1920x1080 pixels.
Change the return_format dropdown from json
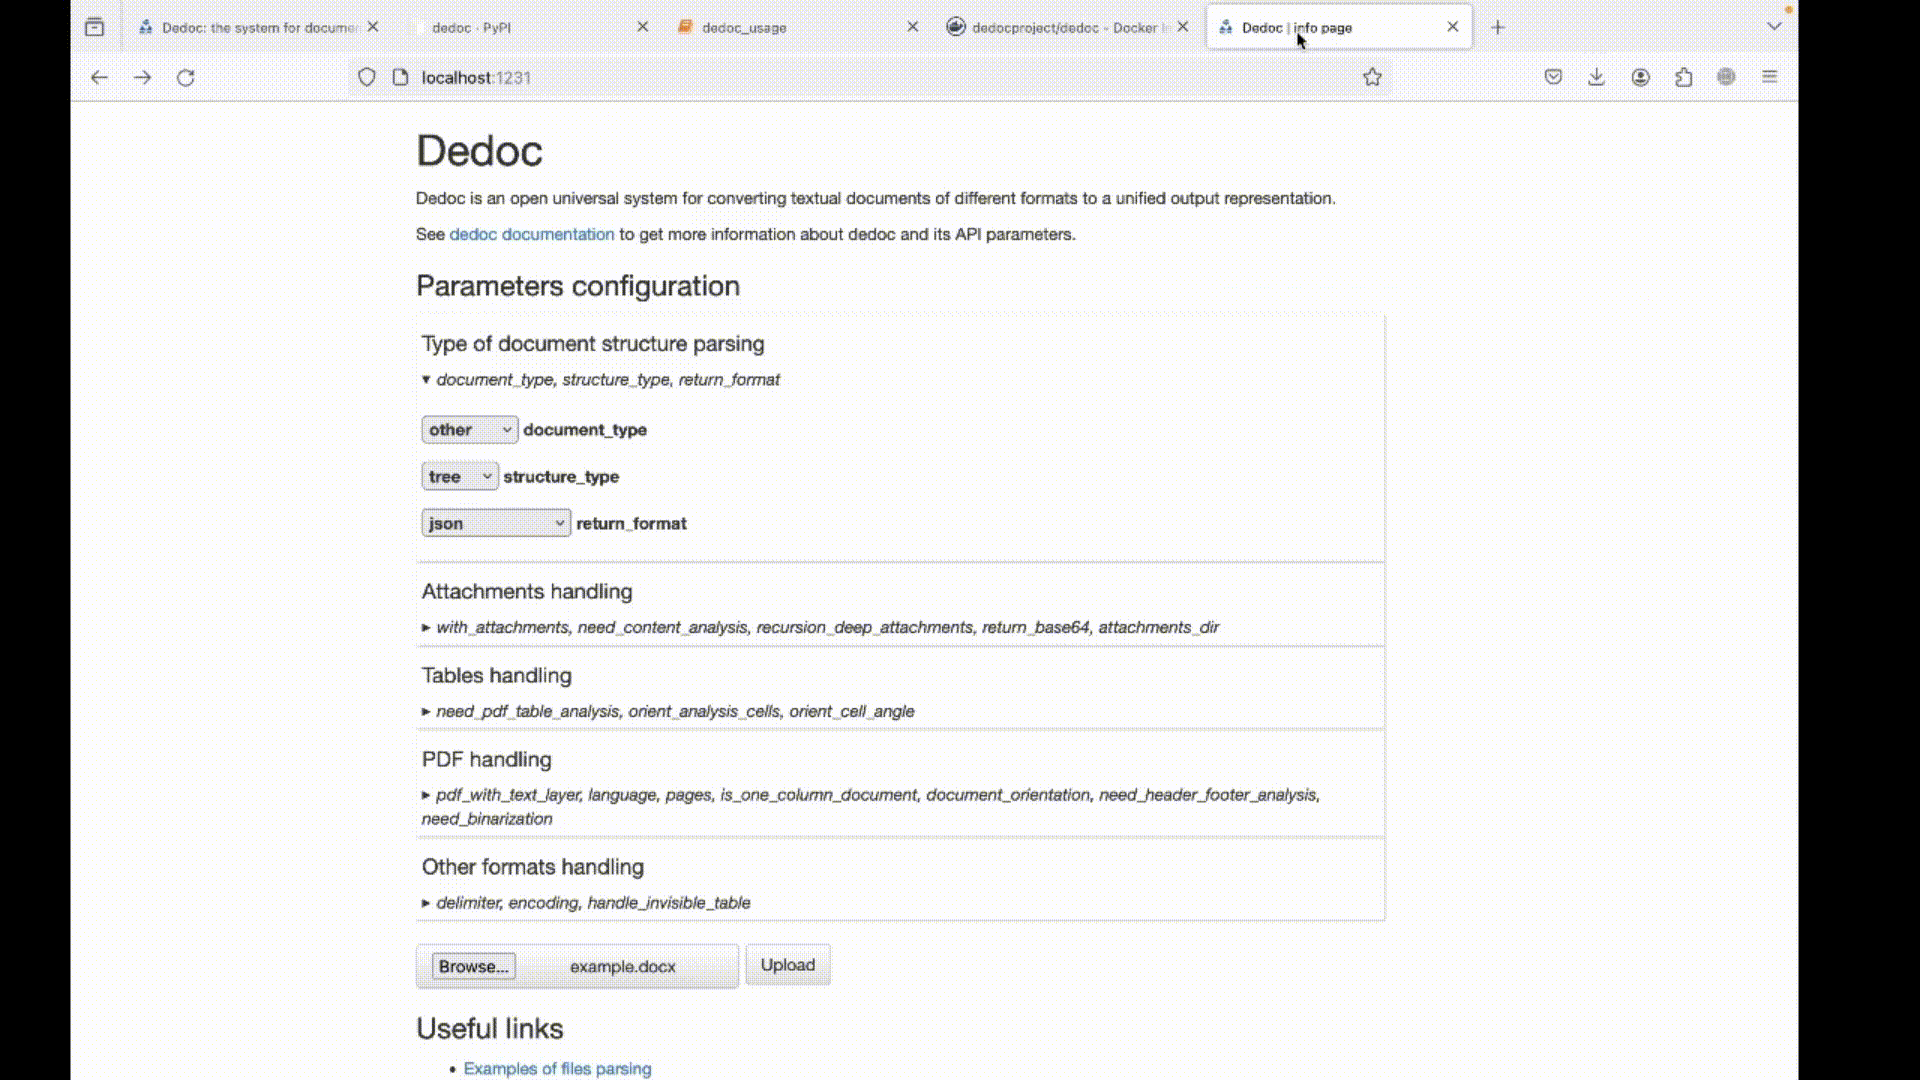click(495, 522)
